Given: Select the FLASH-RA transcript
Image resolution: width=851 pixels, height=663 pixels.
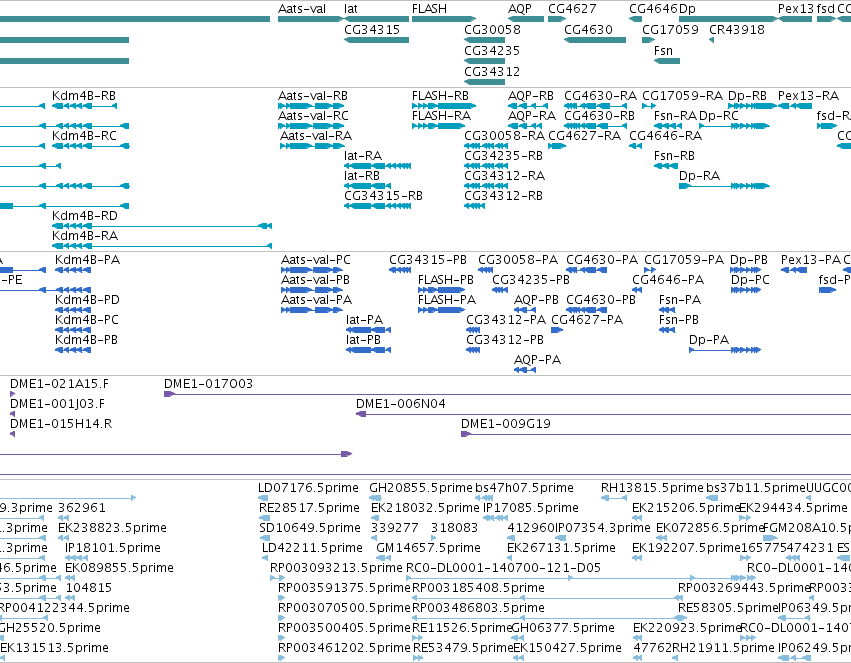Looking at the screenshot, I should 439,126.
